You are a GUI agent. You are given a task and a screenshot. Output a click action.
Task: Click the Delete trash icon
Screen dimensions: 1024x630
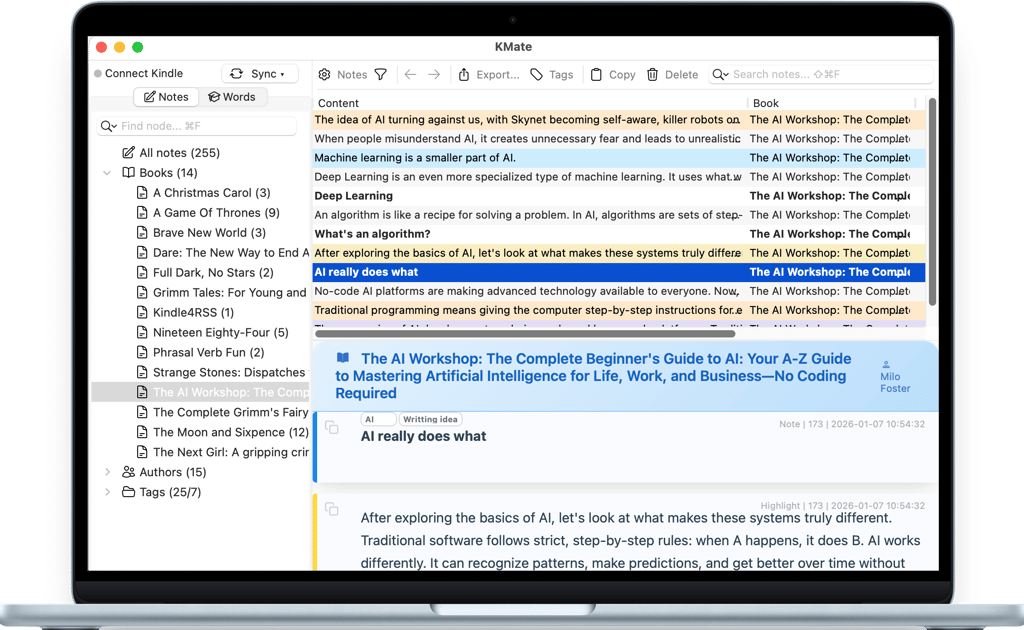[652, 74]
